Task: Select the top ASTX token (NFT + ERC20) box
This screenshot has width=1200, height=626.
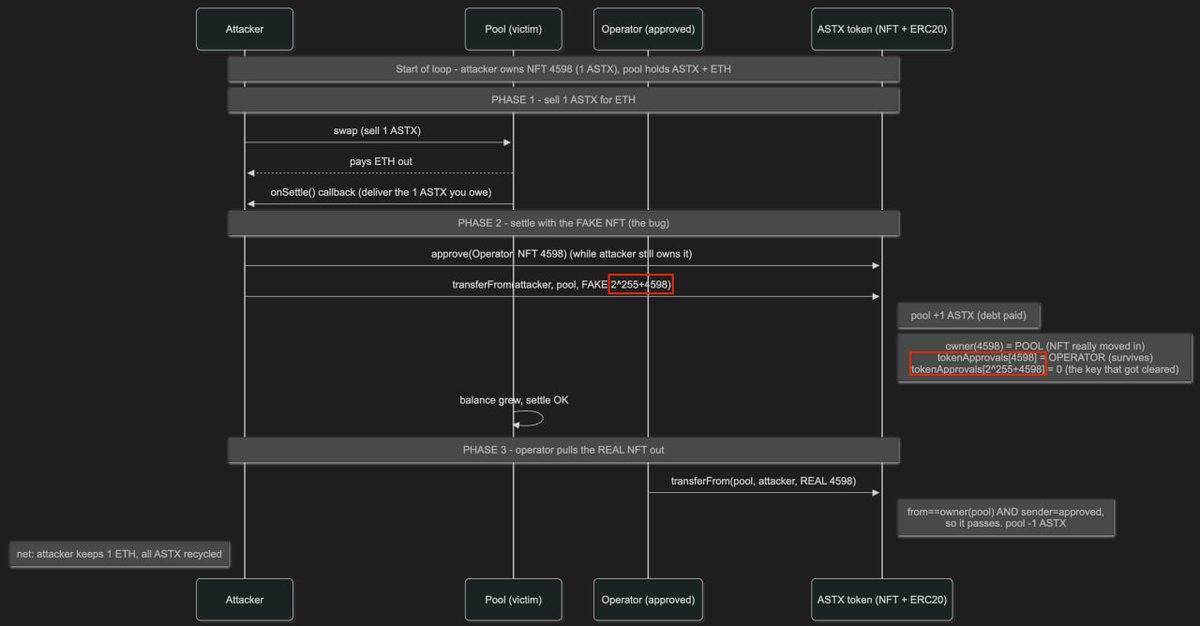Action: click(882, 29)
